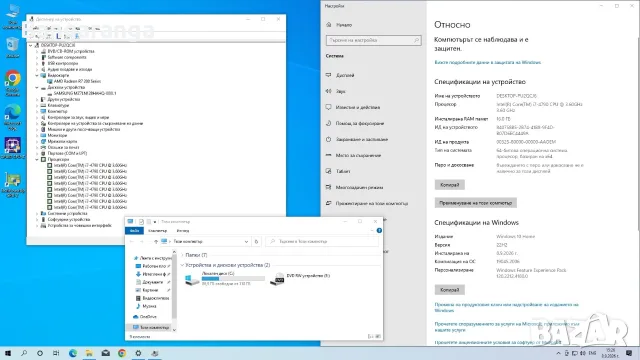640x360 pixels.
Task: Expand Мрежови карти node
Action: (37, 142)
